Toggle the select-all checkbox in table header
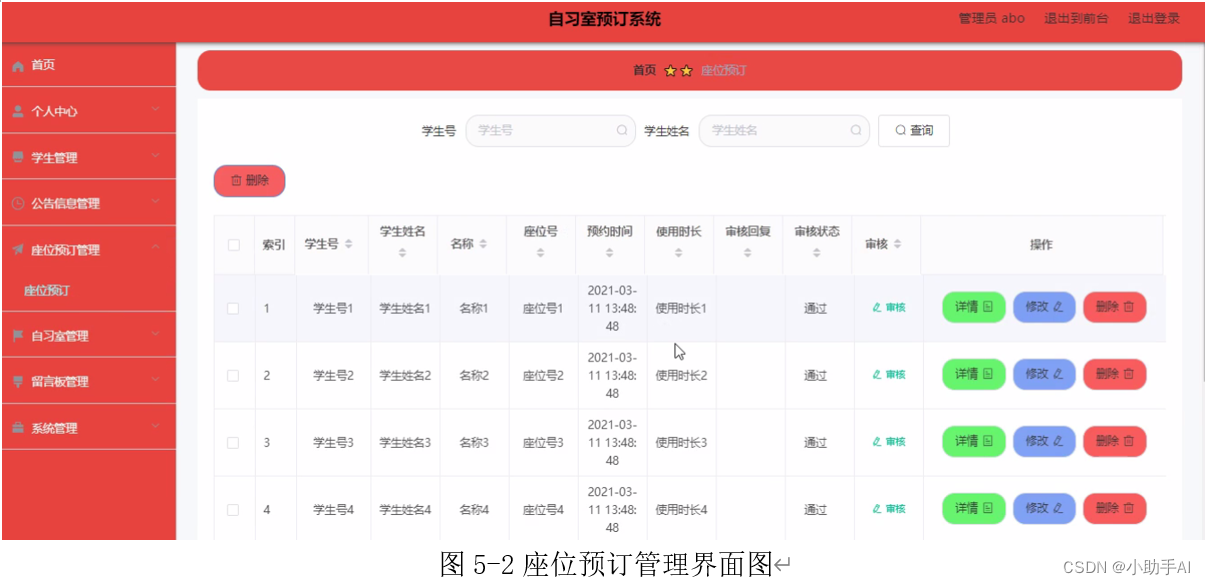 pyautogui.click(x=234, y=244)
